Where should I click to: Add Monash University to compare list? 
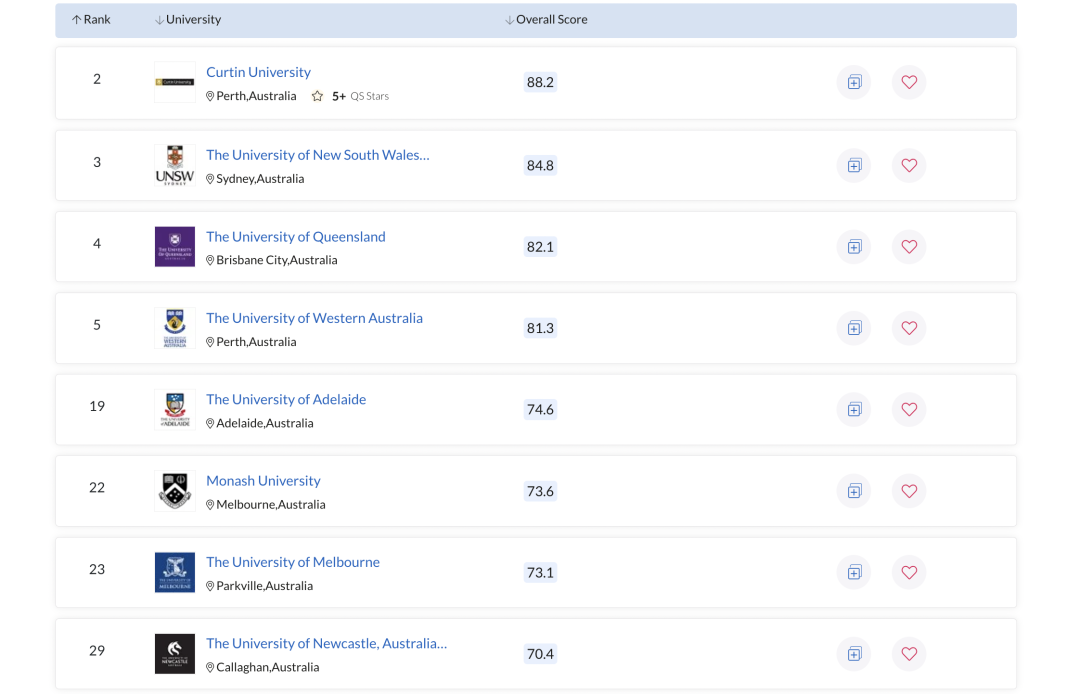tap(854, 491)
